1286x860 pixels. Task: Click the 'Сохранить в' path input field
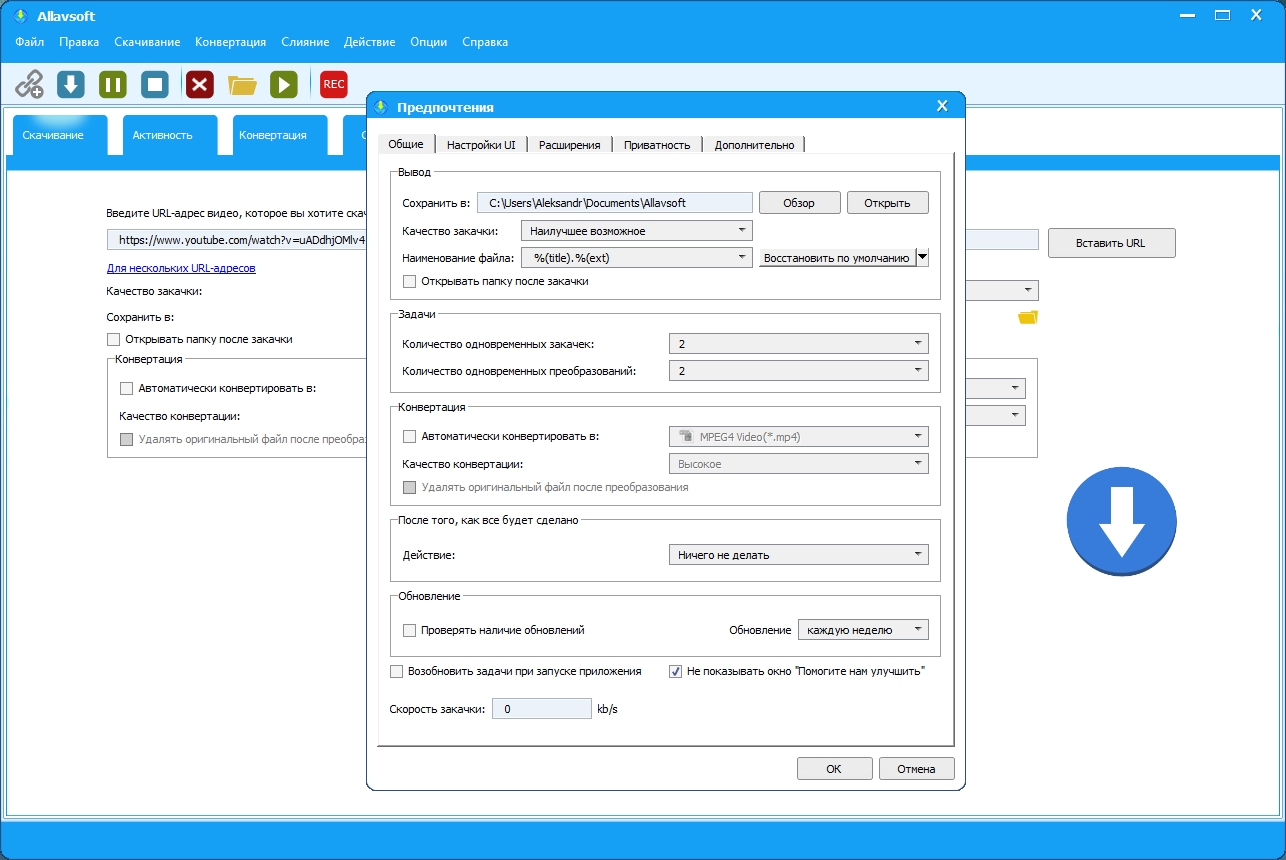[614, 203]
